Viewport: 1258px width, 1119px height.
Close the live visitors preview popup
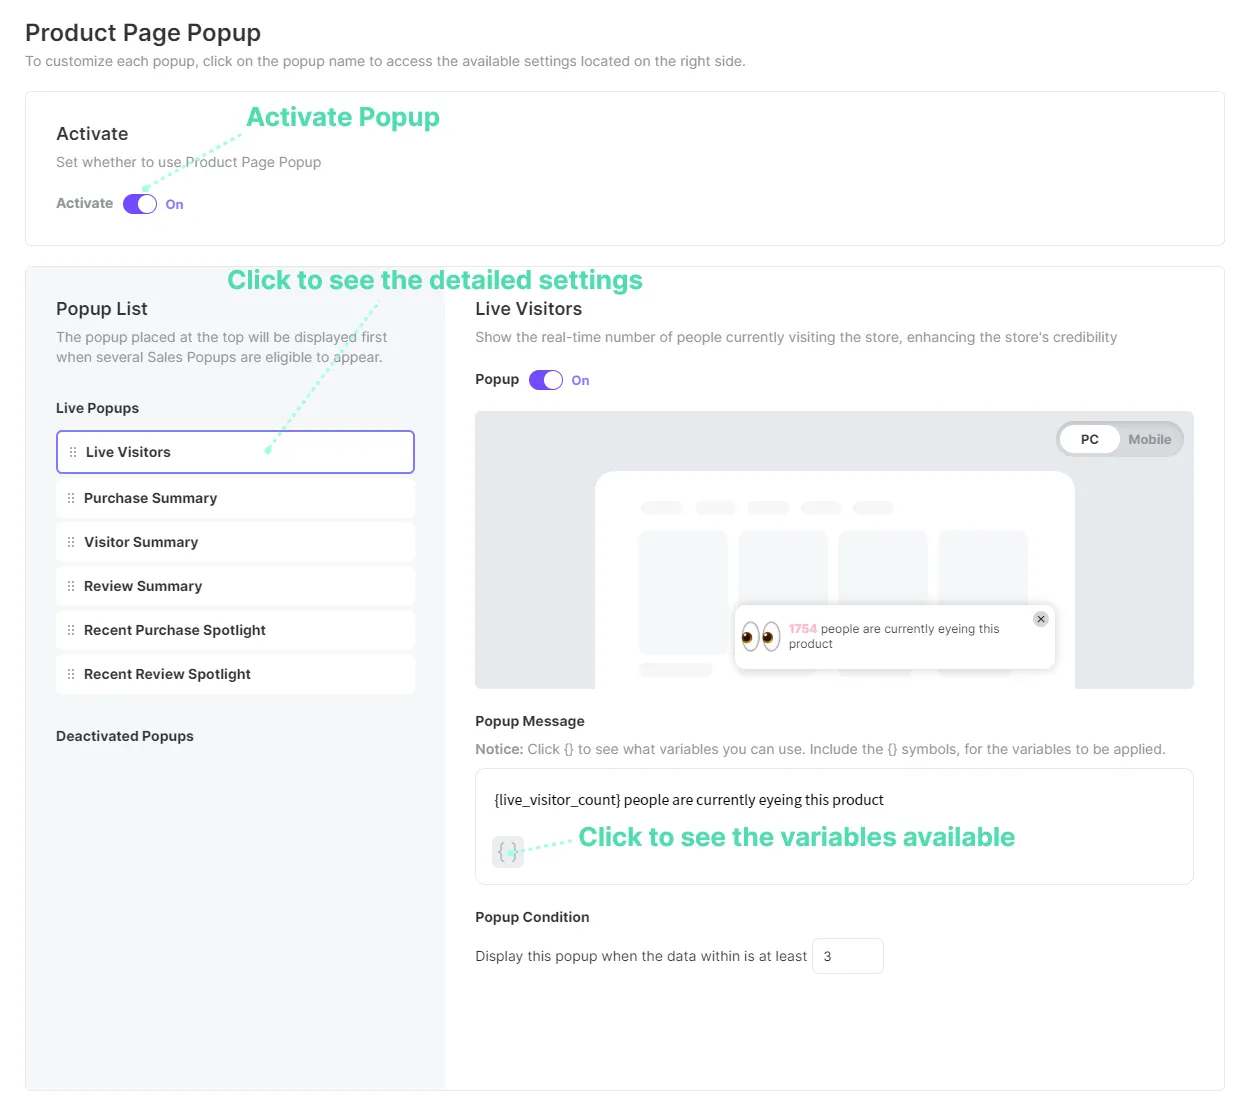tap(1041, 619)
